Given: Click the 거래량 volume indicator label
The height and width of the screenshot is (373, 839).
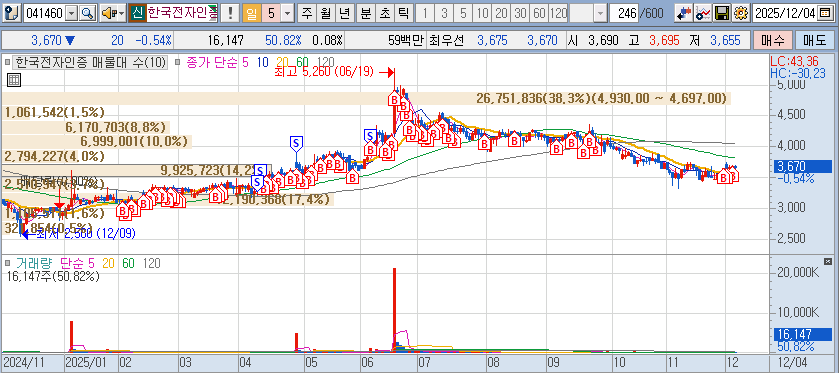Looking at the screenshot, I should coord(34,263).
